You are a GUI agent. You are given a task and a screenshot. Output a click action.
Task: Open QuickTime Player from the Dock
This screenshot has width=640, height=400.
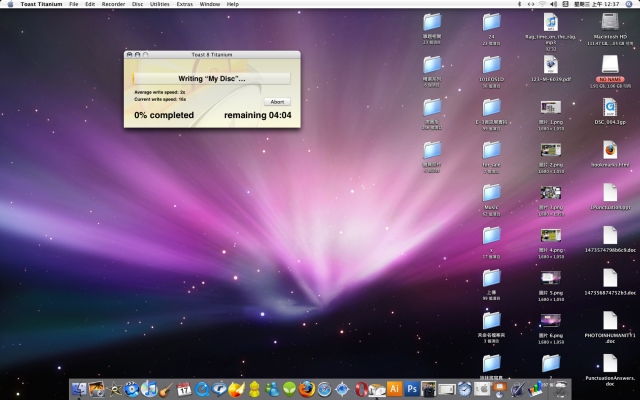click(202, 389)
